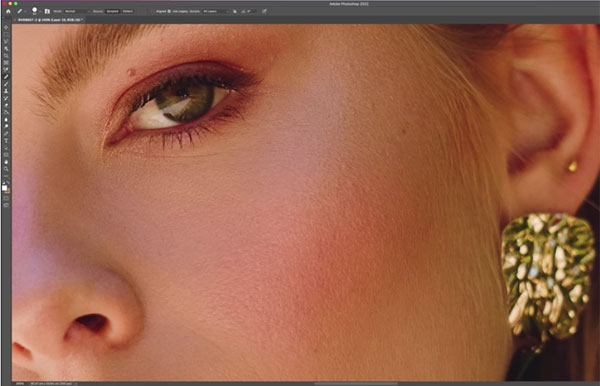Toggle the Clone Source panel
This screenshot has width=600, height=386.
[x=47, y=11]
